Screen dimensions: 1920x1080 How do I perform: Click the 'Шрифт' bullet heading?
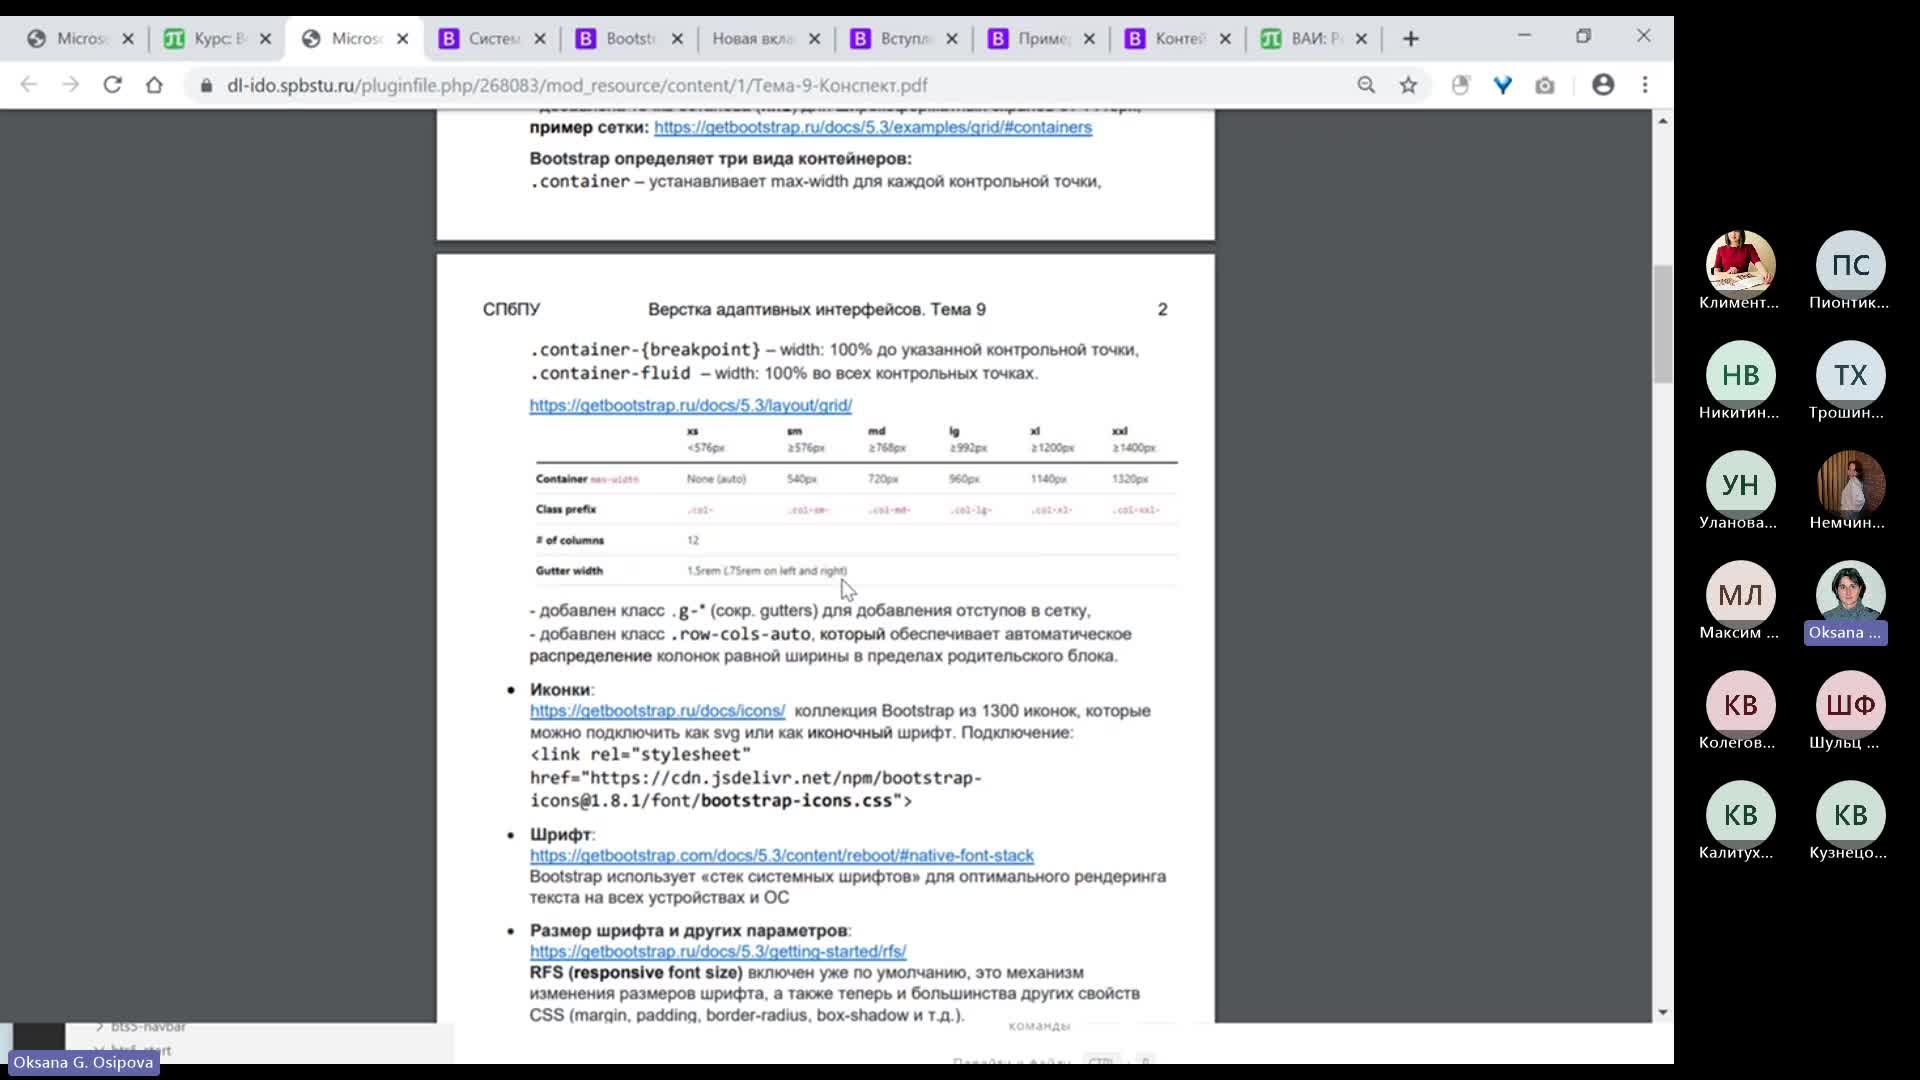pyautogui.click(x=560, y=834)
